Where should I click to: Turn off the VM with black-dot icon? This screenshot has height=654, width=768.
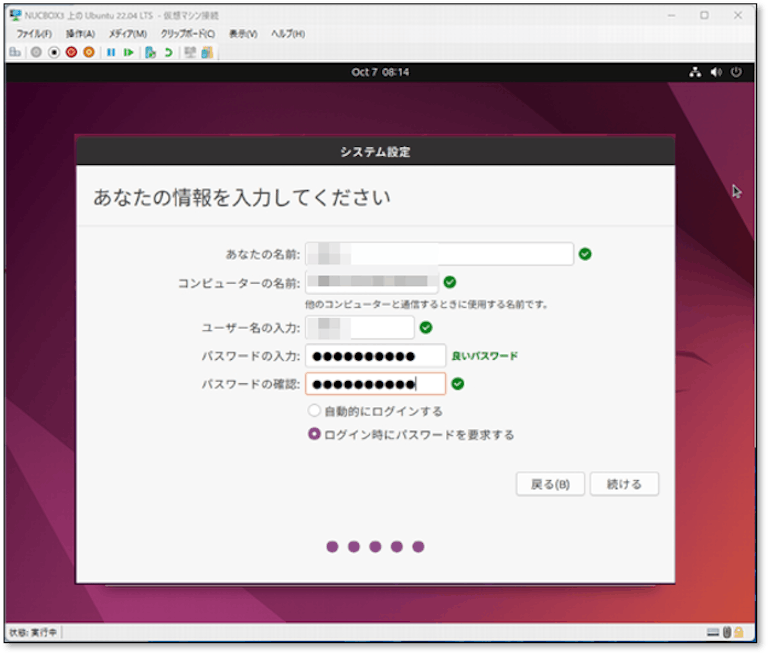[54, 52]
